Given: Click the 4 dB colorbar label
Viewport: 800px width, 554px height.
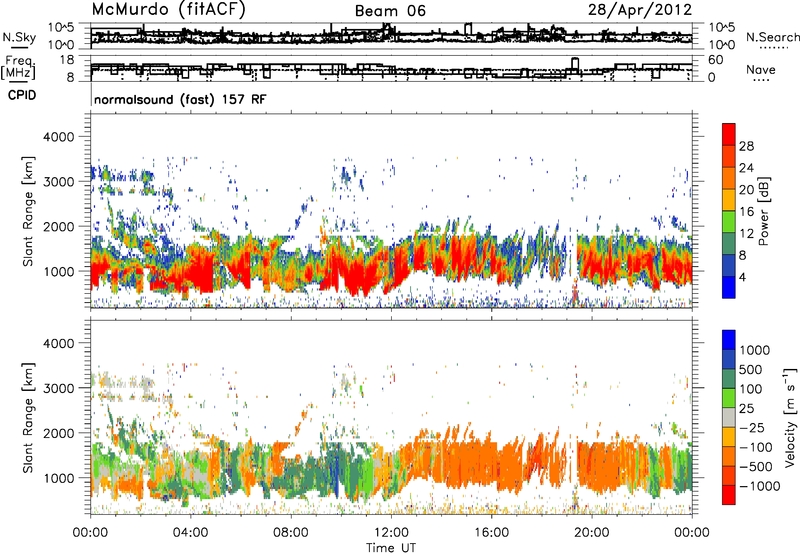Looking at the screenshot, I should point(742,278).
